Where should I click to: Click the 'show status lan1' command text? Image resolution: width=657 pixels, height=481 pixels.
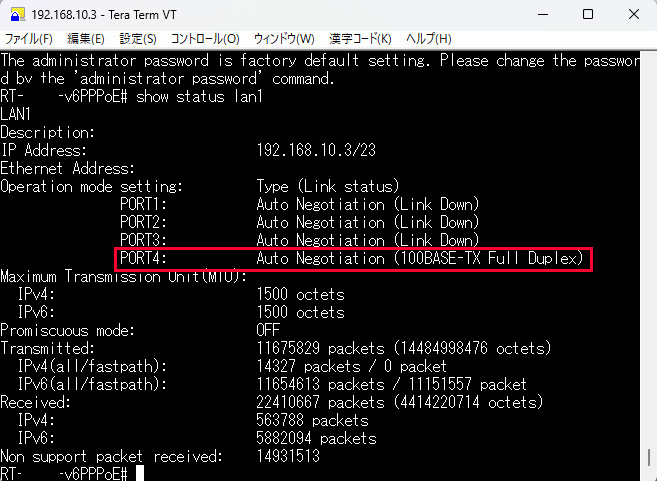pyautogui.click(x=199, y=97)
